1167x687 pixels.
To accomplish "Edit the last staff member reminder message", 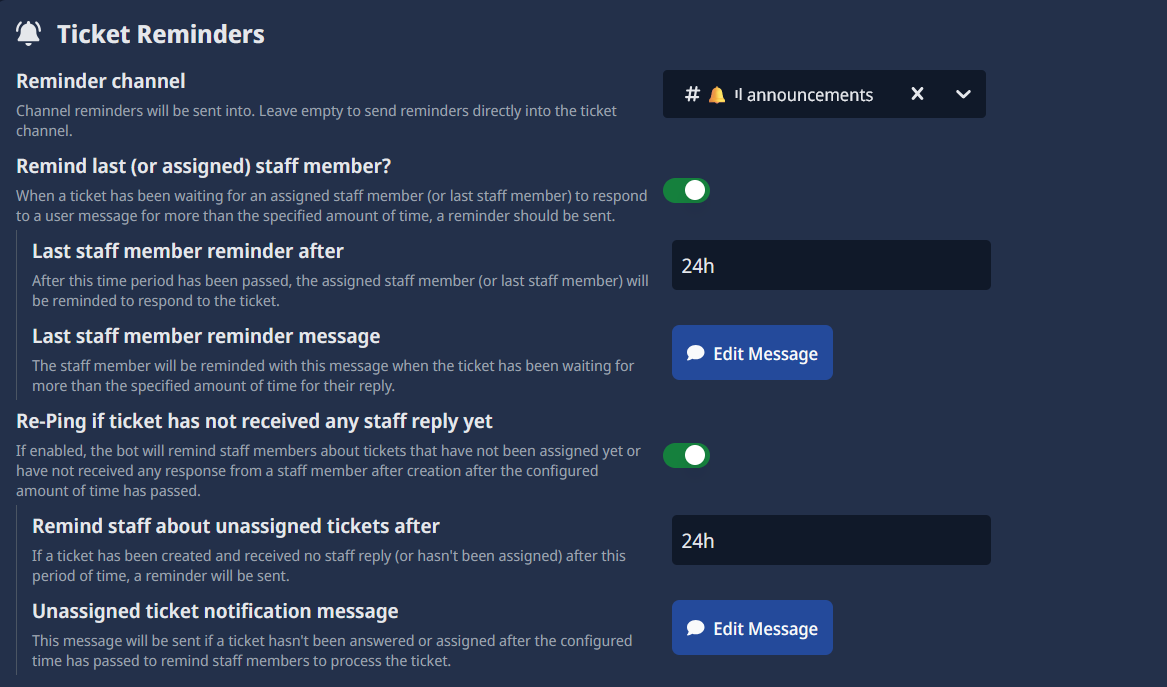I will coord(752,352).
